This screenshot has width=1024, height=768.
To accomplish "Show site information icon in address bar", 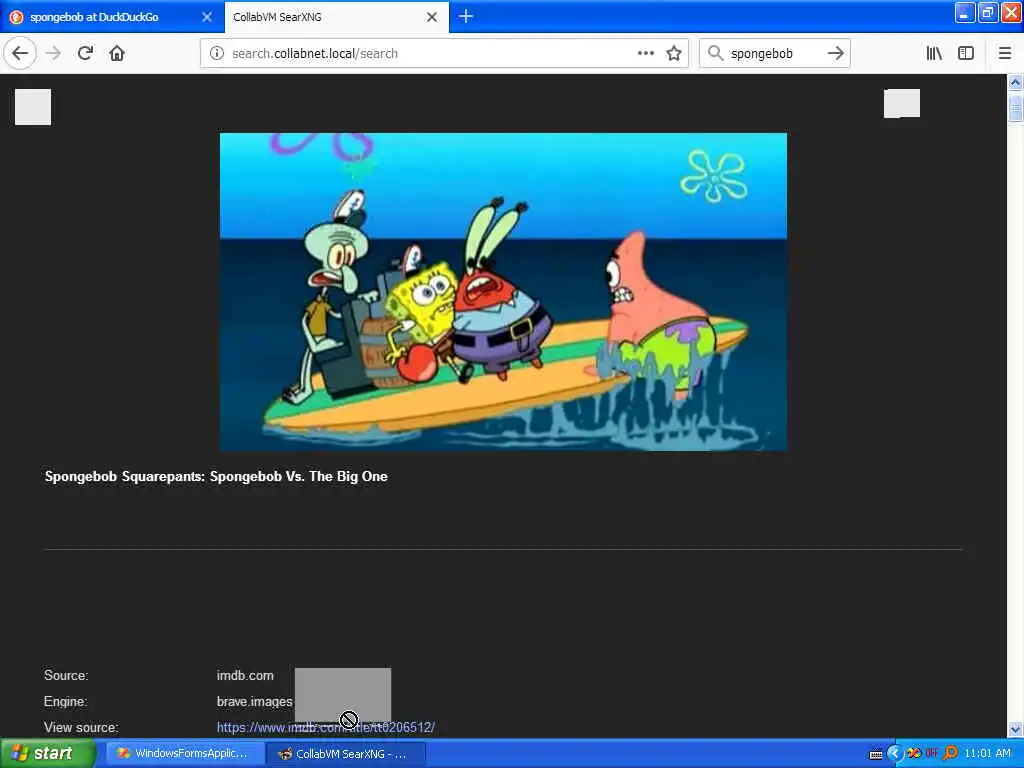I will point(216,53).
